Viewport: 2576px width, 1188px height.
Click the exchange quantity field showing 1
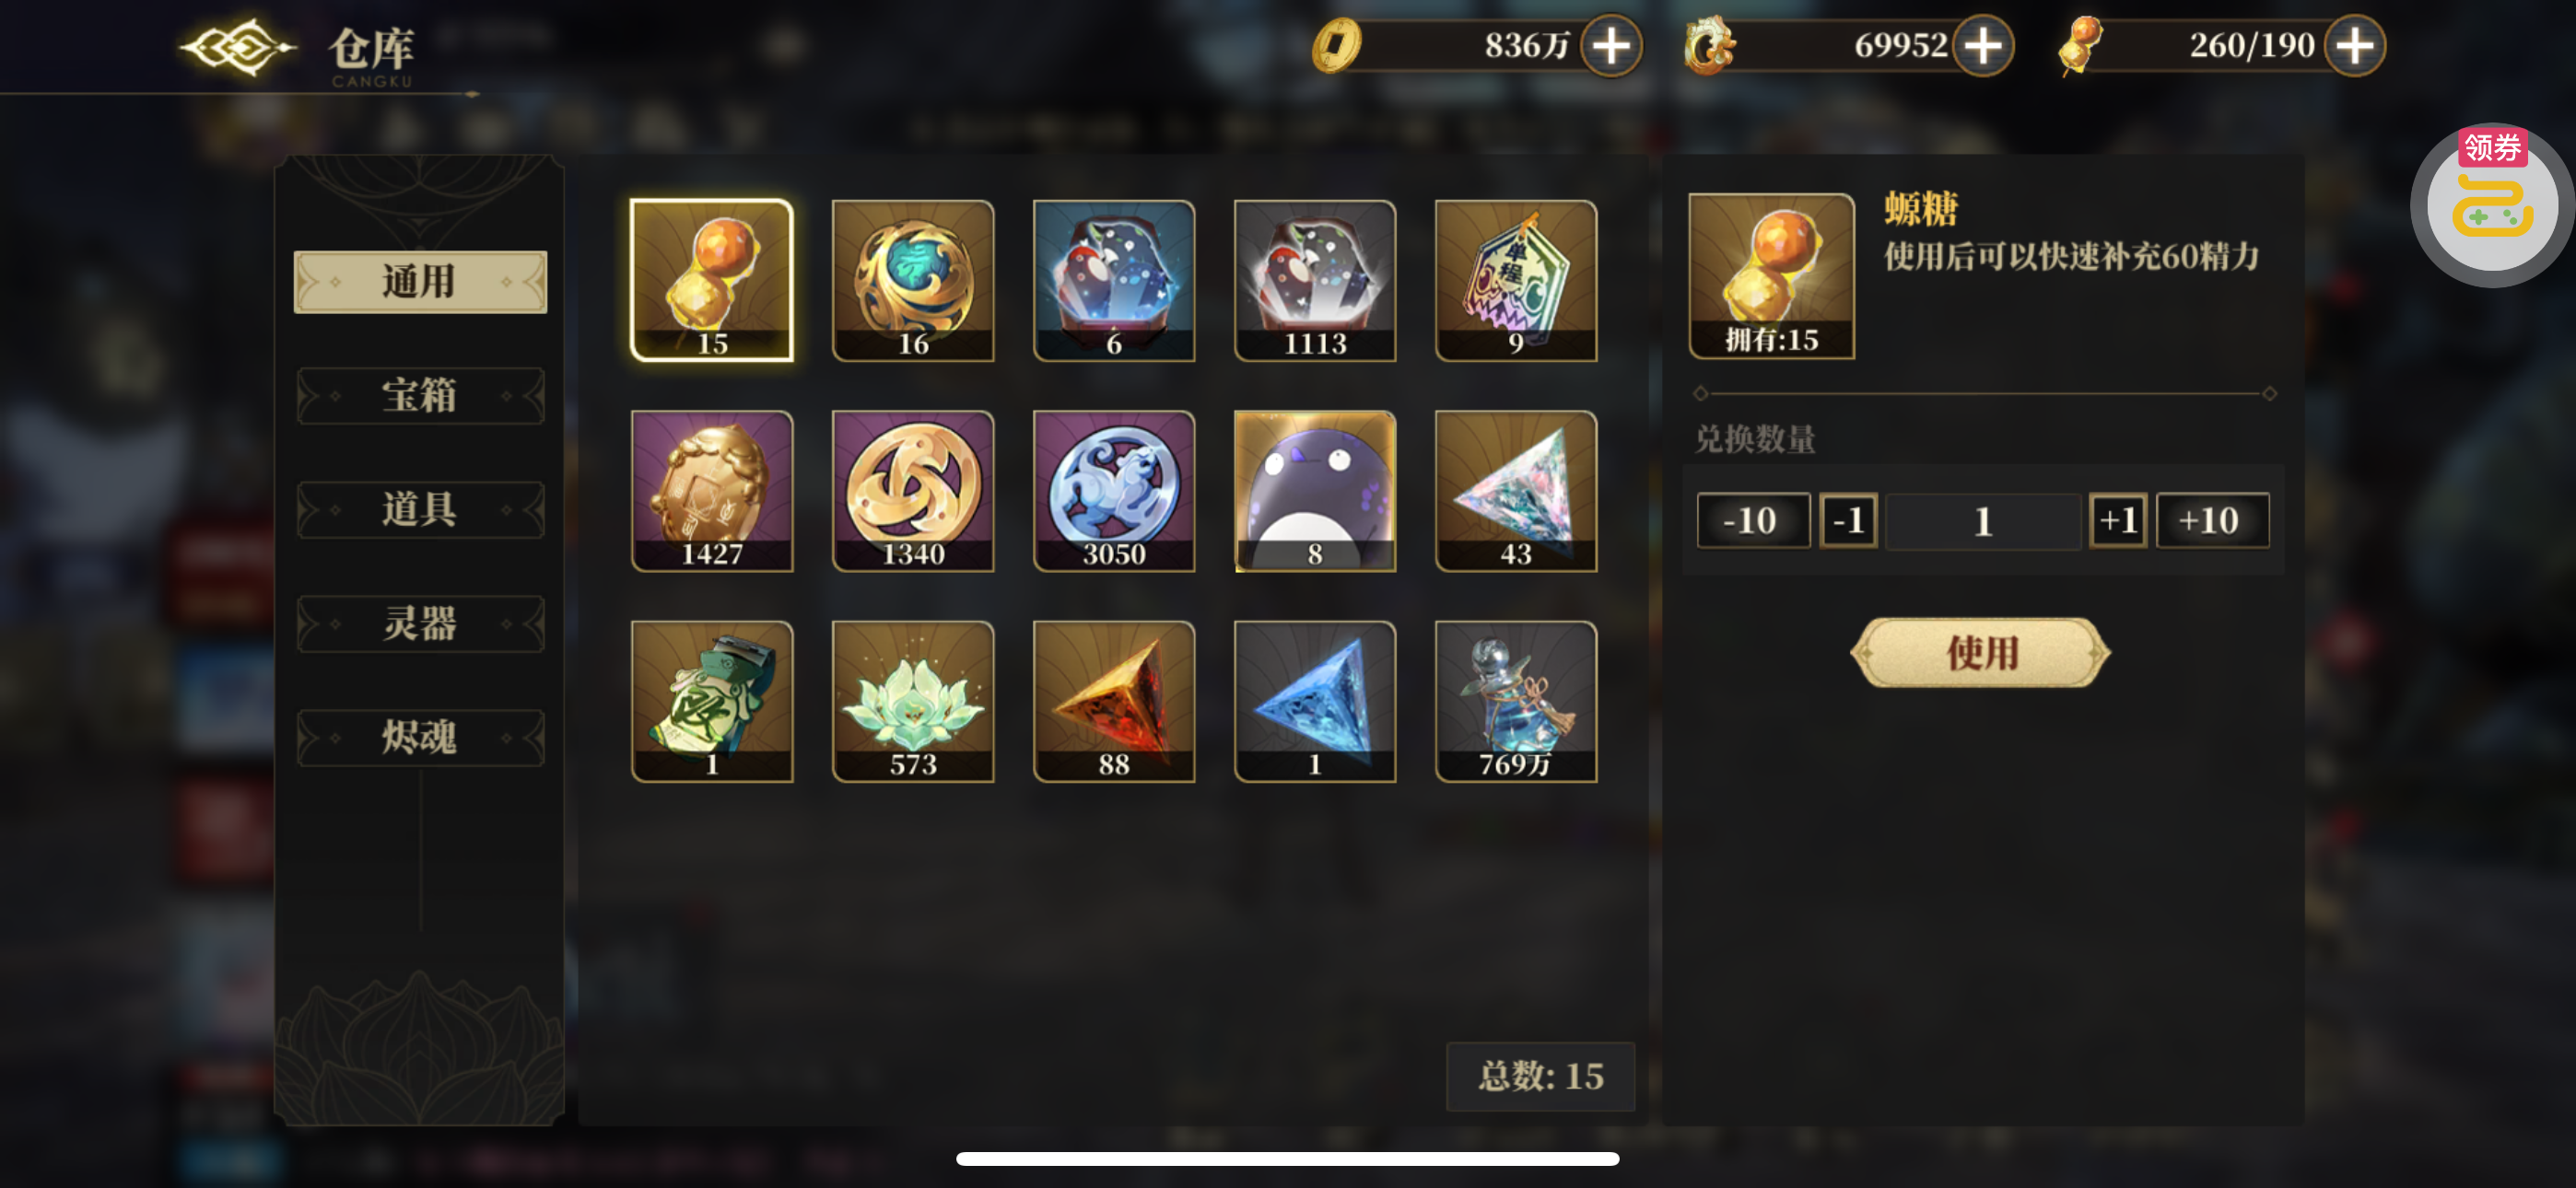1983,521
